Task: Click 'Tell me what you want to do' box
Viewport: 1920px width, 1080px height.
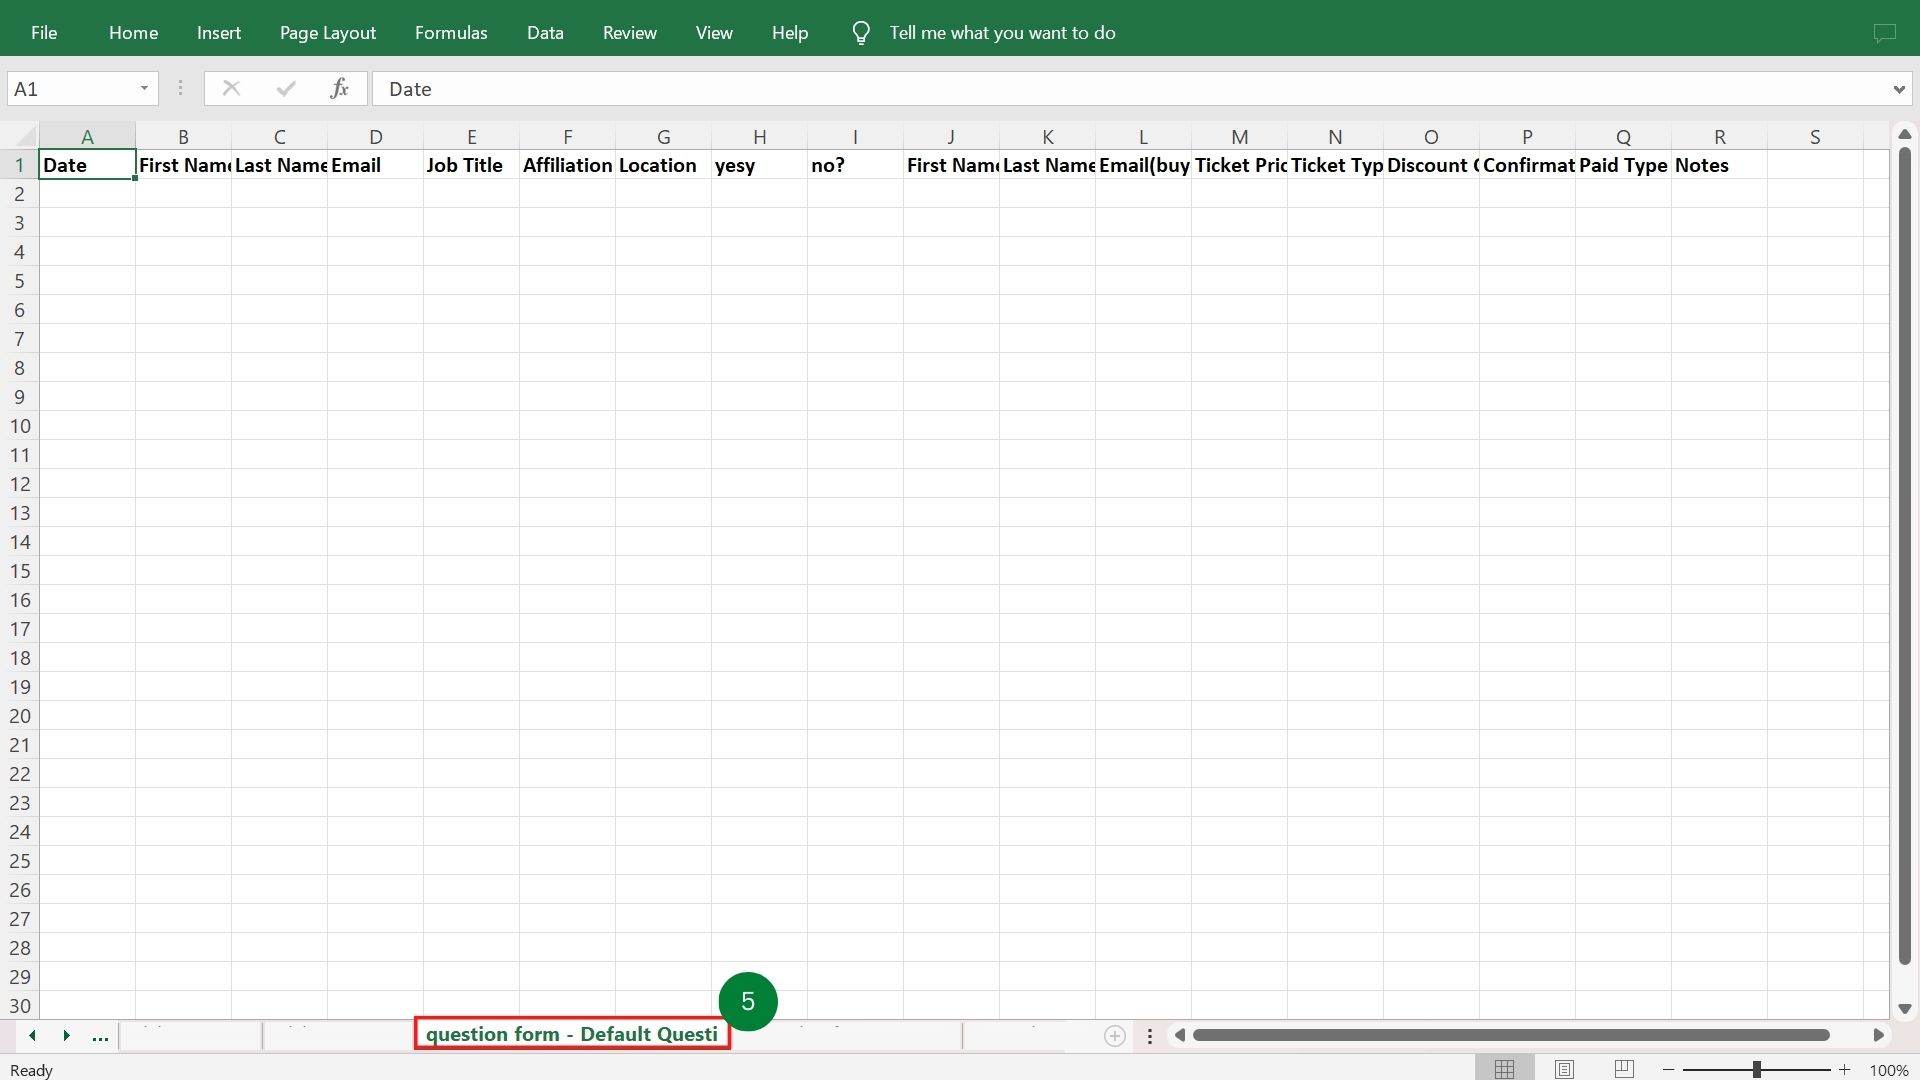Action: point(1002,33)
